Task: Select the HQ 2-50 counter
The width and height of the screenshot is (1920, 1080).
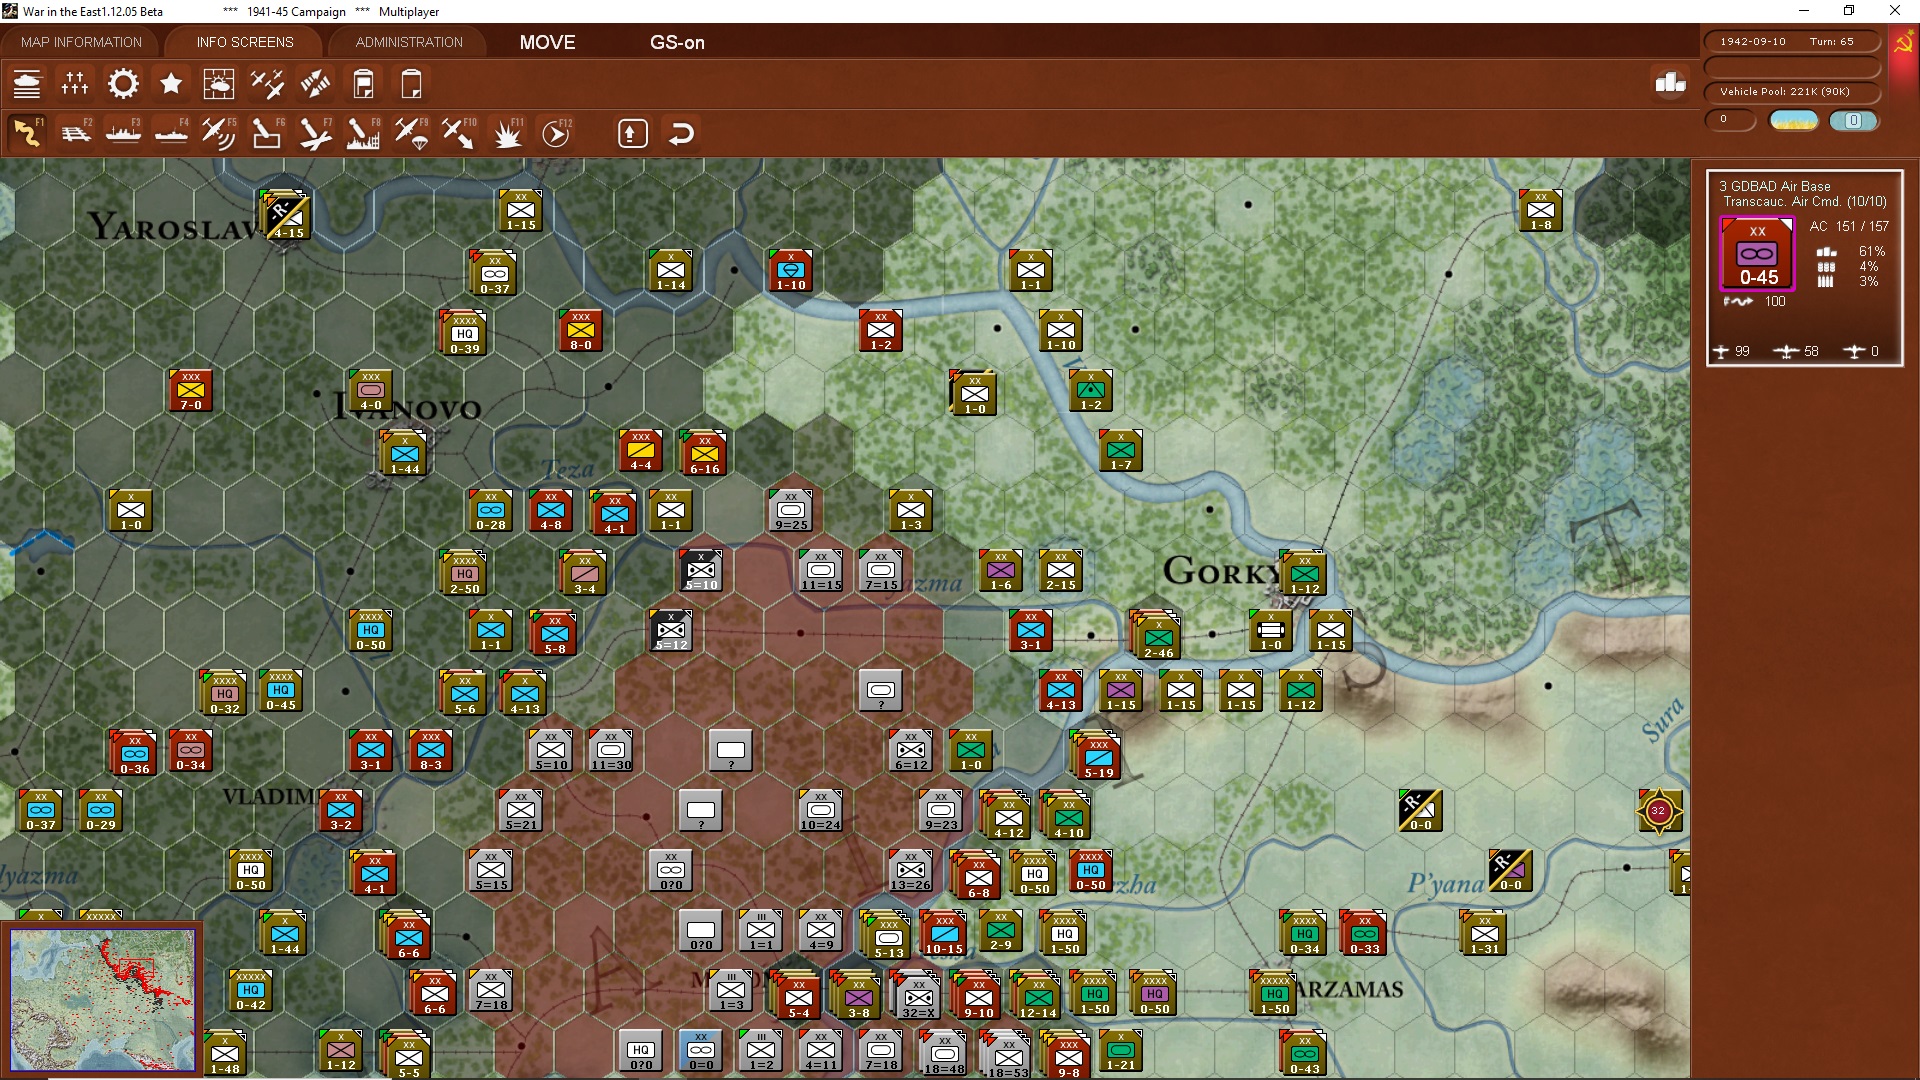Action: point(465,573)
